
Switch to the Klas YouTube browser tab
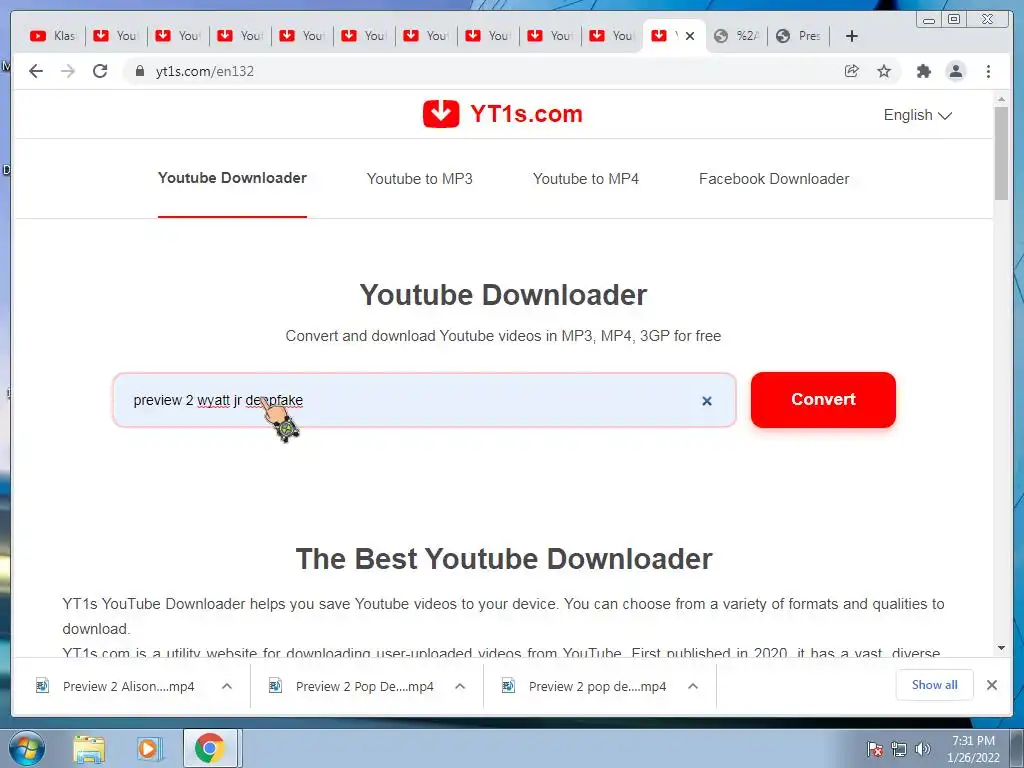pos(53,36)
